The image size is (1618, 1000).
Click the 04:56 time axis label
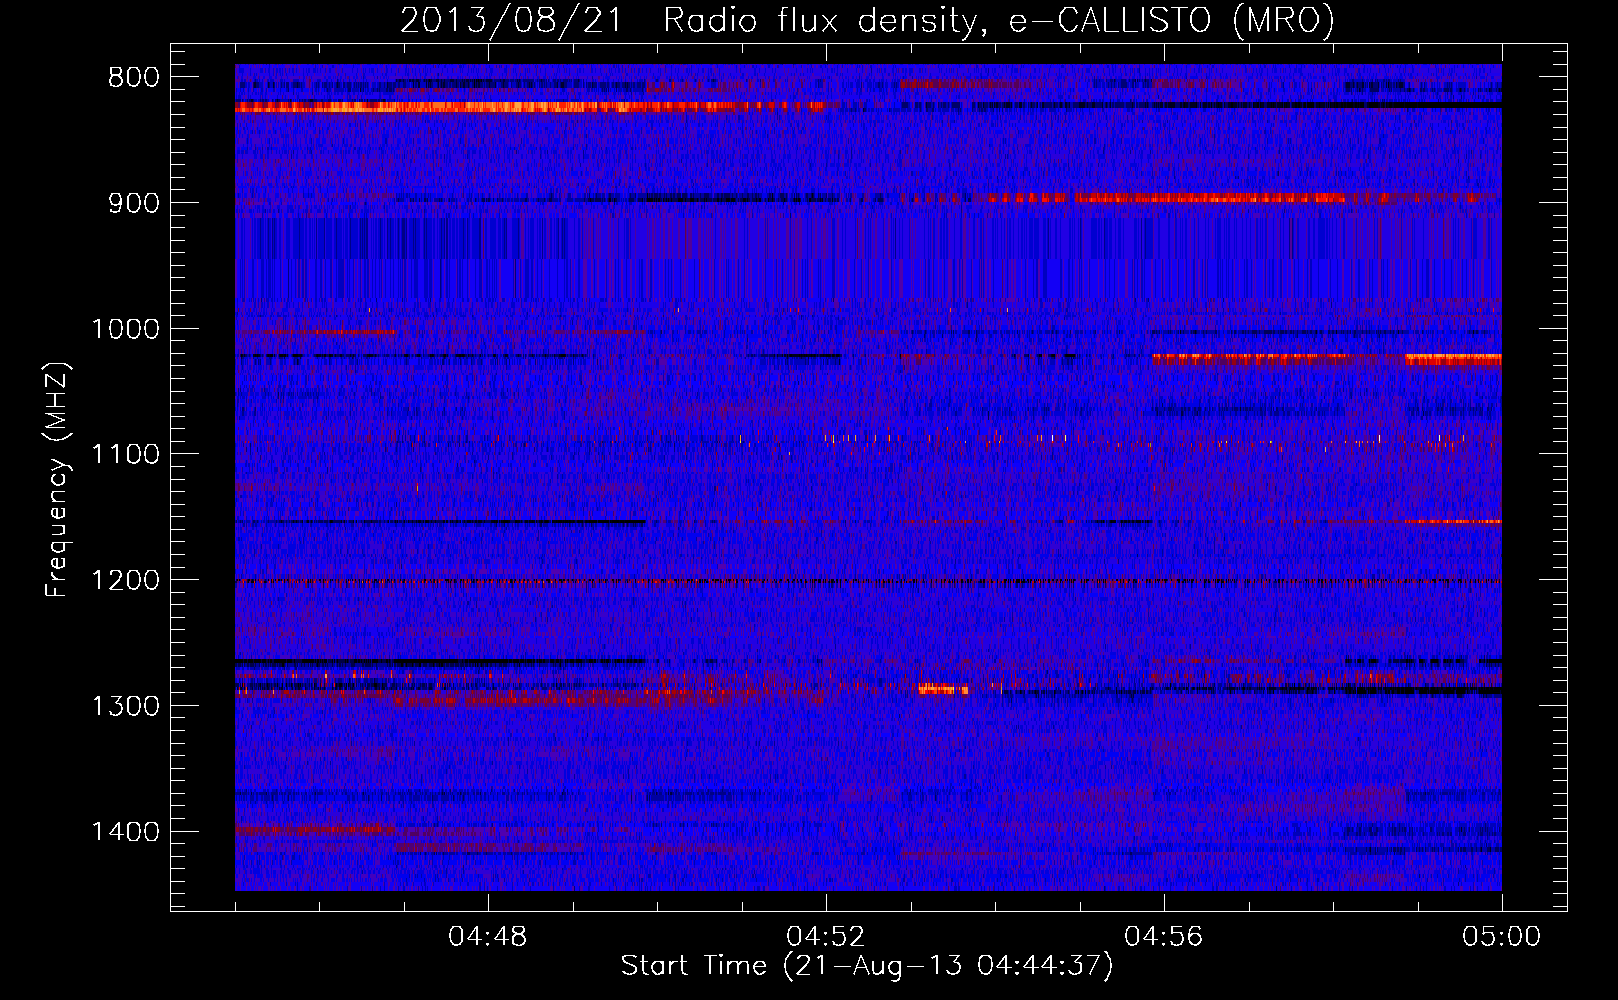1164,937
